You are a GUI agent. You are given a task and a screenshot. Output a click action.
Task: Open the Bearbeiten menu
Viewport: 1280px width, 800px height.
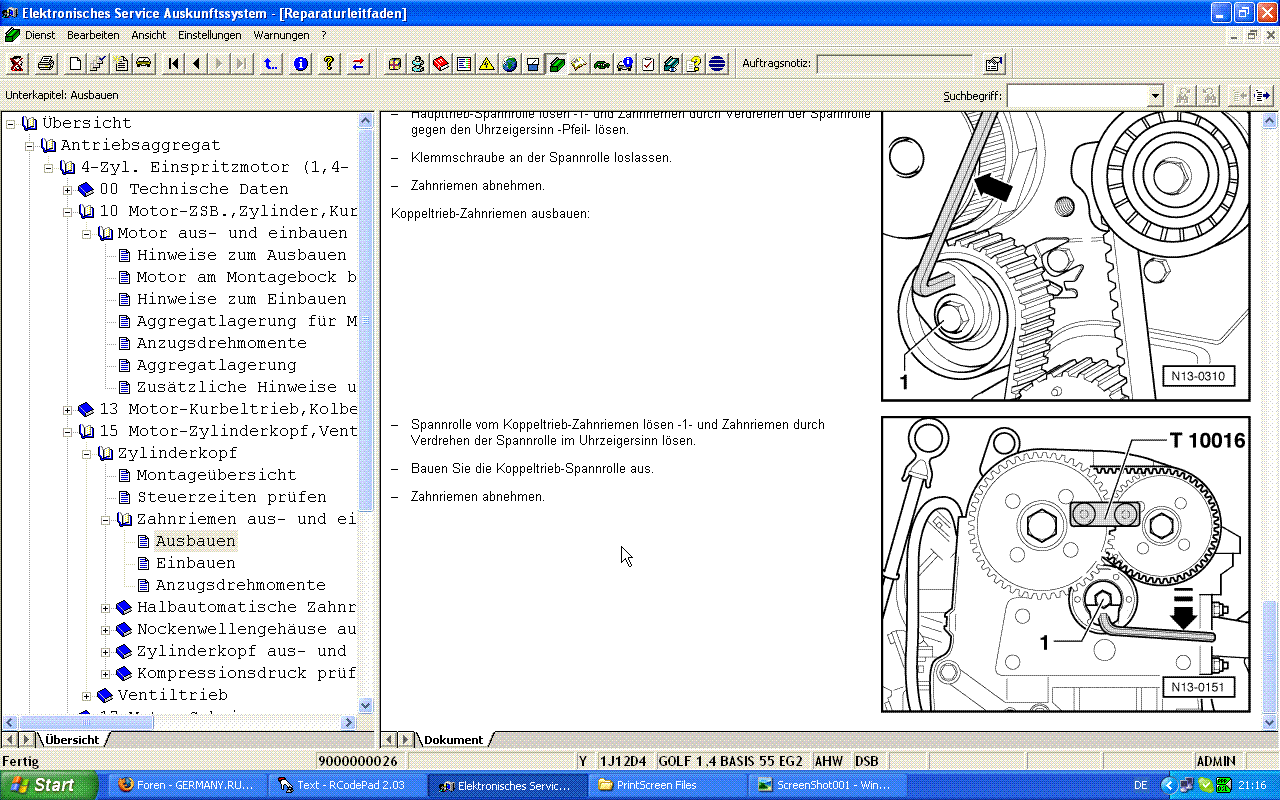tap(93, 35)
